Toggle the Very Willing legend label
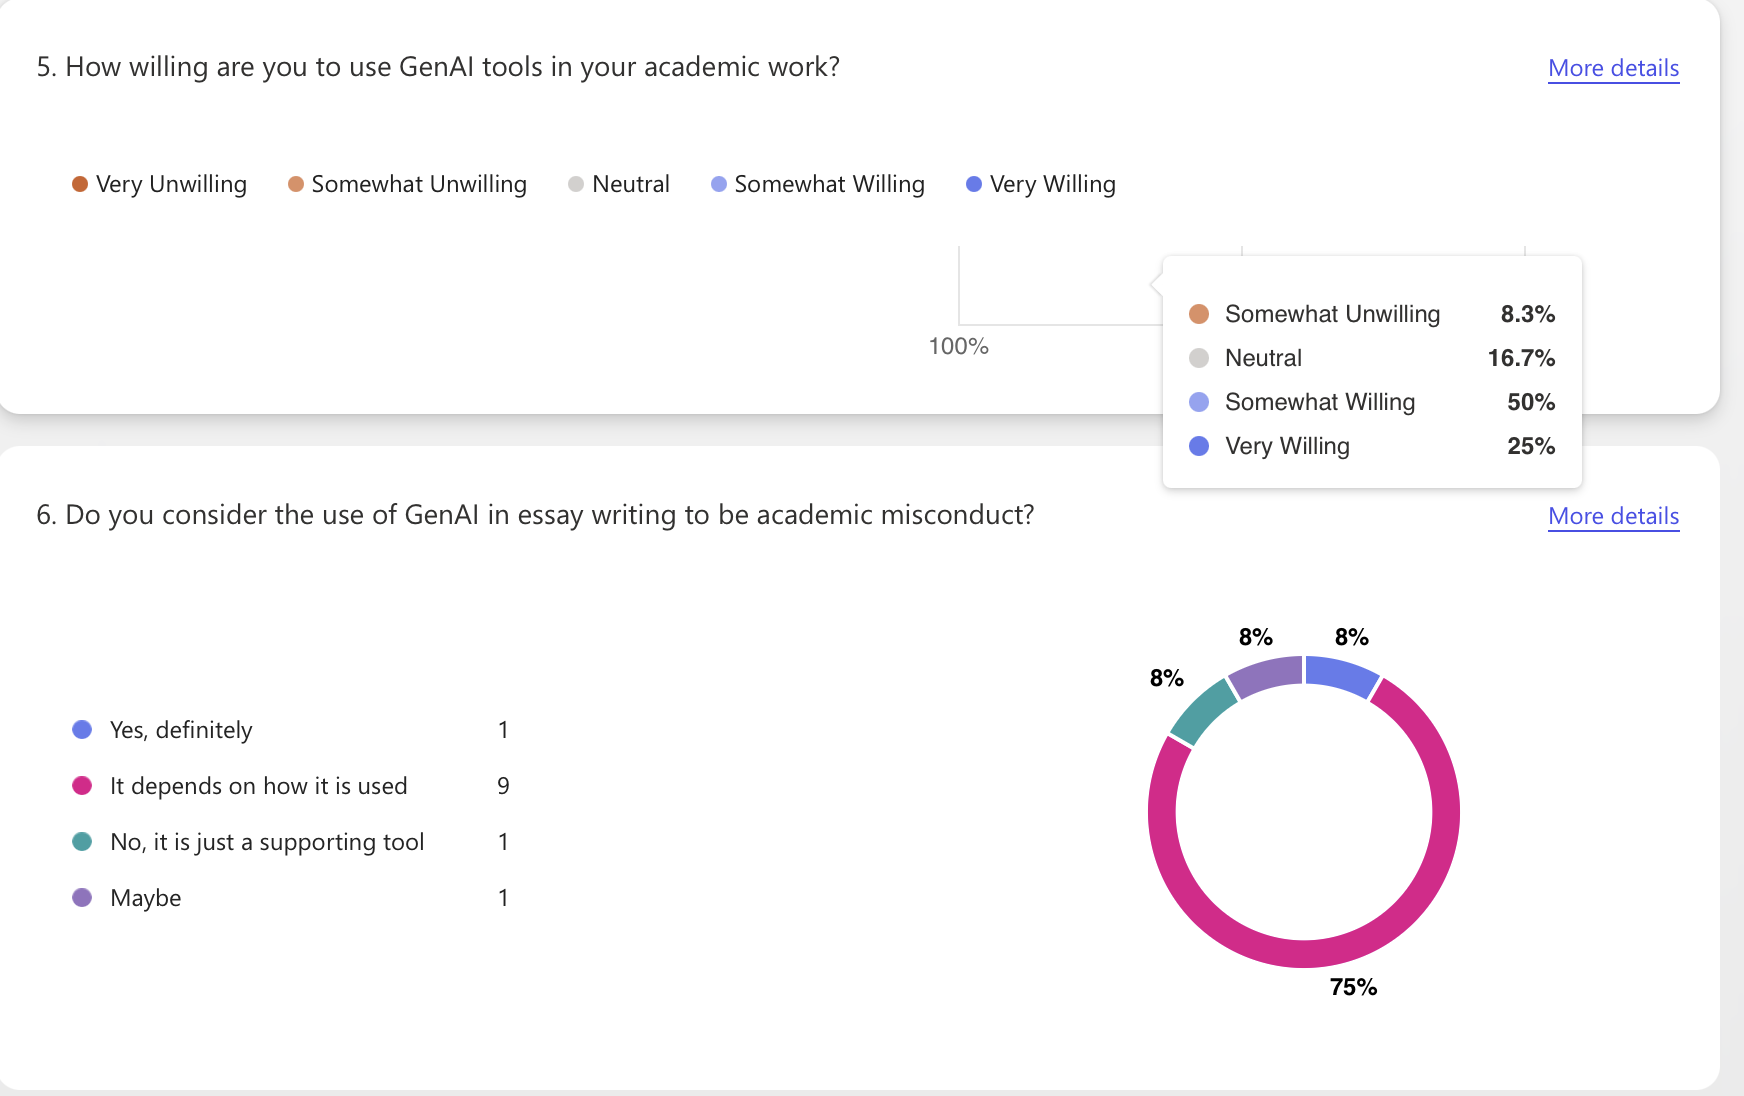 click(x=1053, y=184)
